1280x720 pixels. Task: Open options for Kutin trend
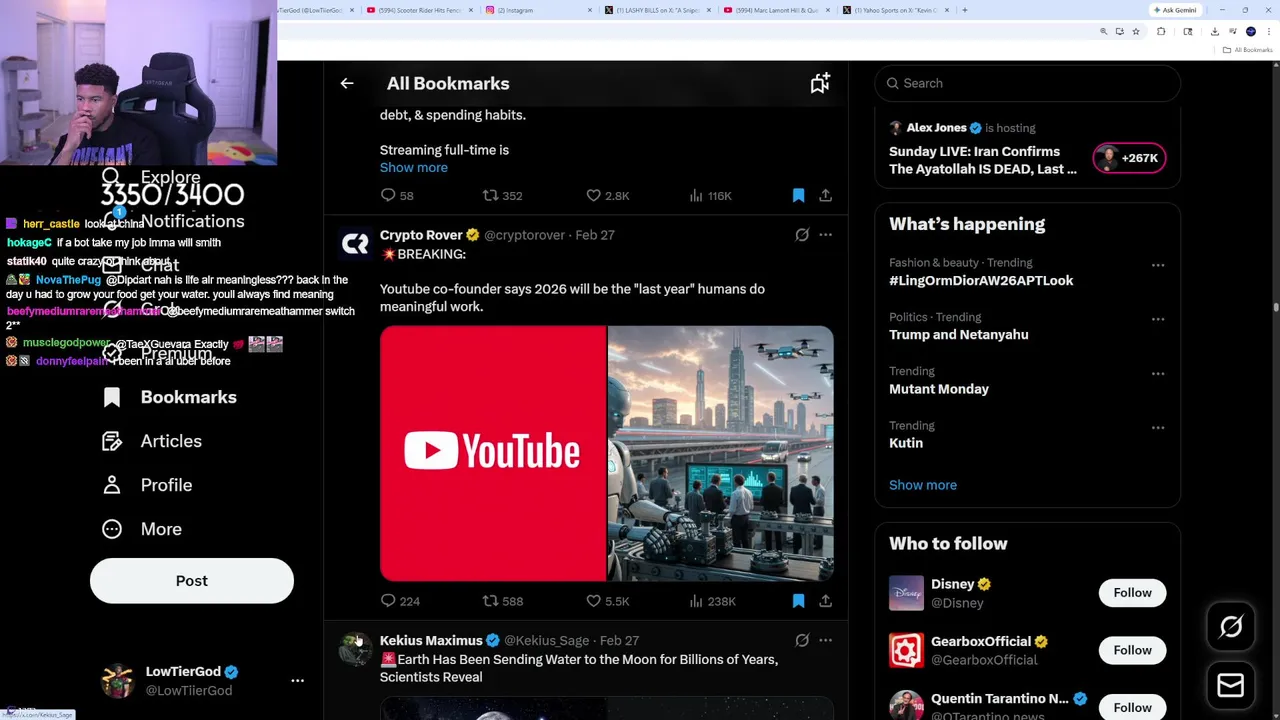coord(1158,427)
